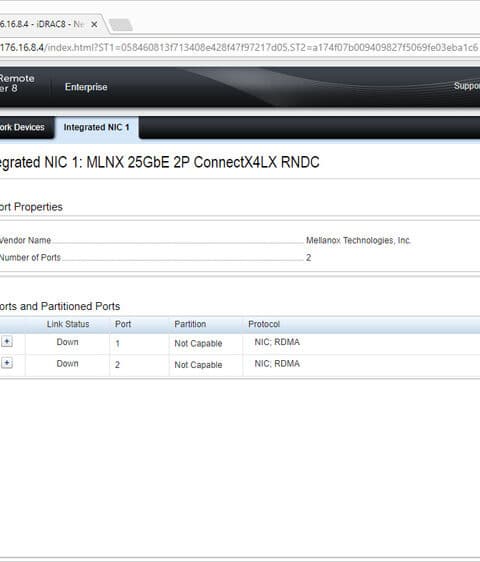The height and width of the screenshot is (562, 480).
Task: Click the Number of Ports label
Action: click(30, 257)
